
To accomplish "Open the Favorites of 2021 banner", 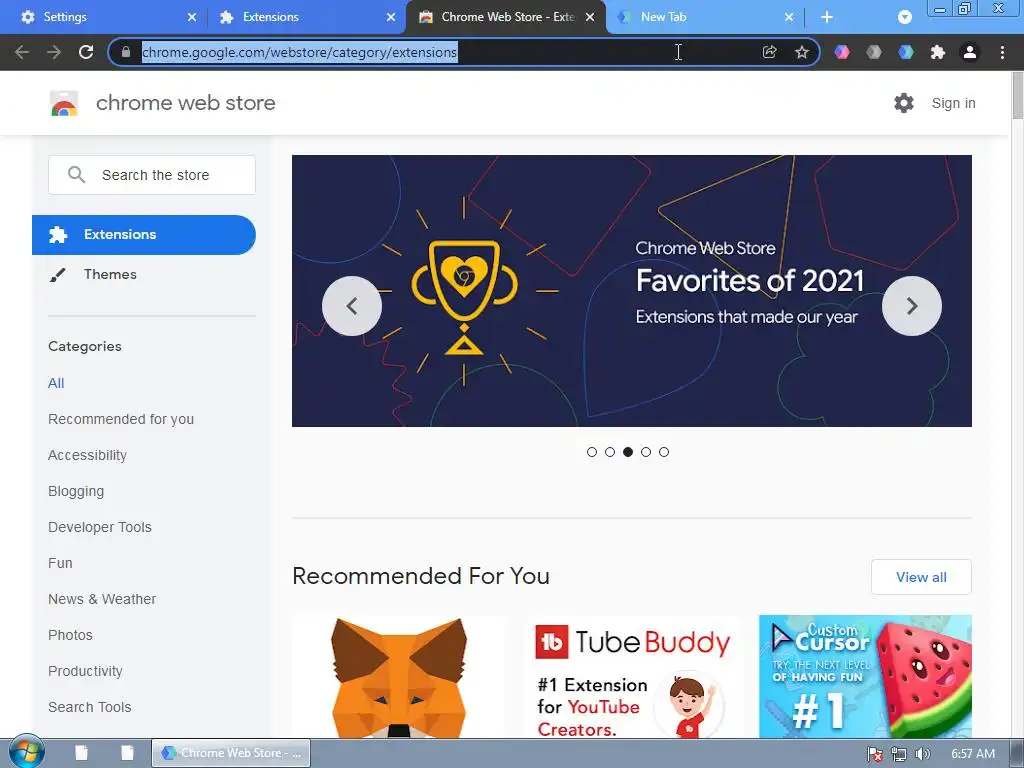I will [632, 291].
